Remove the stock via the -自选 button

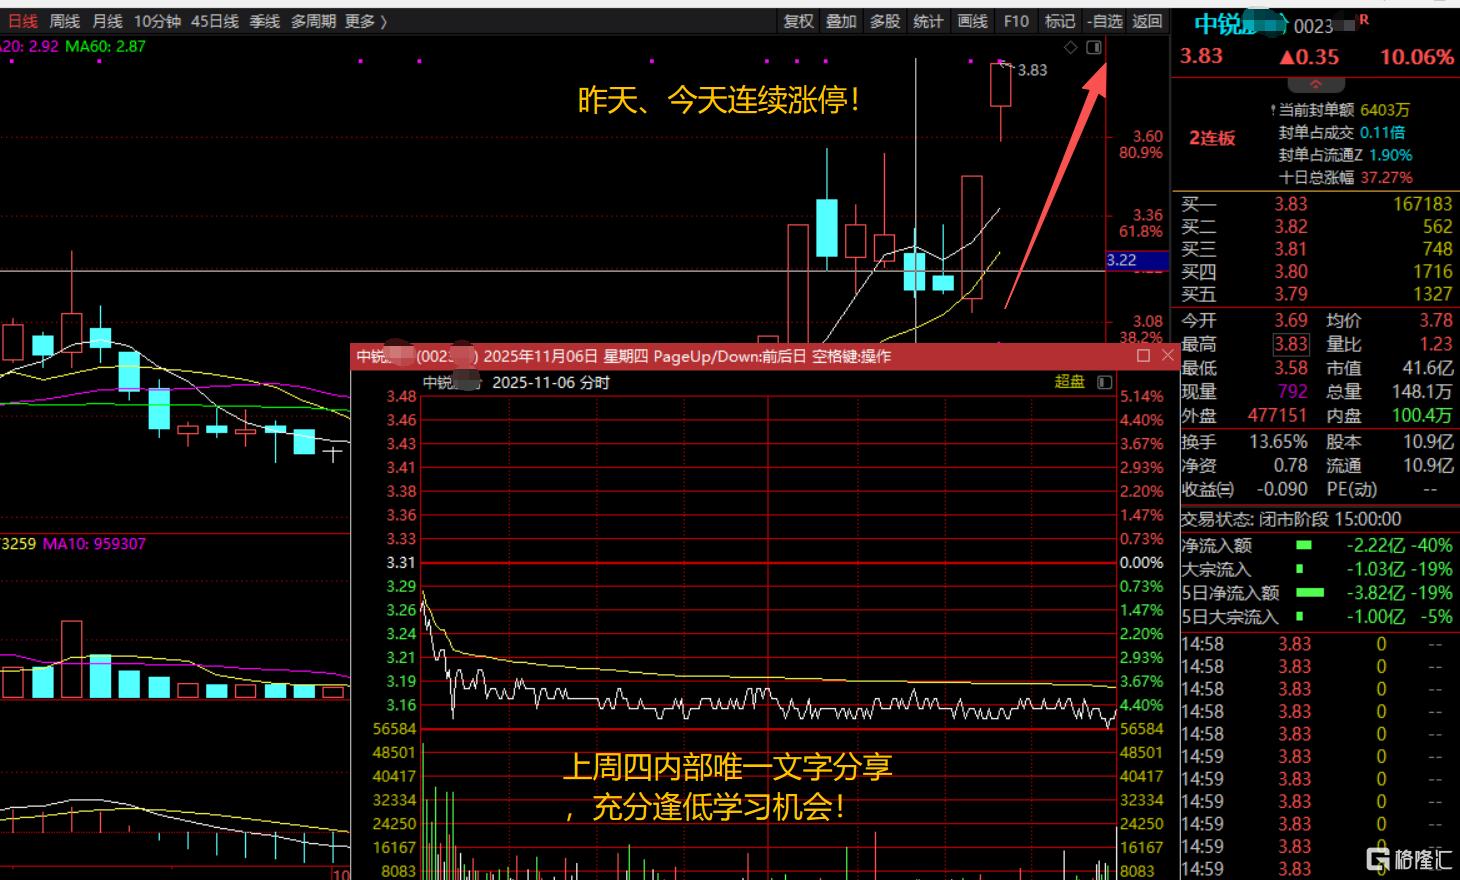(x=1105, y=21)
